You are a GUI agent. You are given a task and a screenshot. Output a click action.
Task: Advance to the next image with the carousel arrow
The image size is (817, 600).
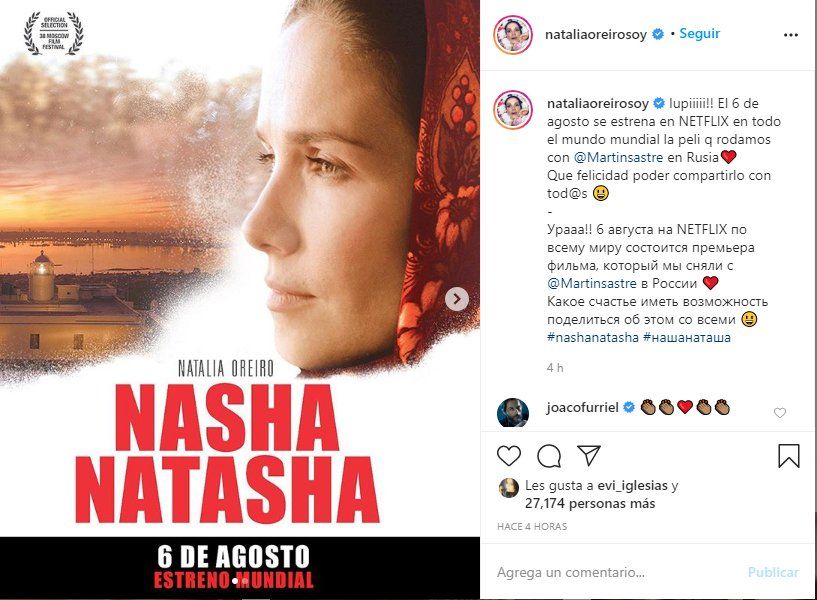coord(457,299)
